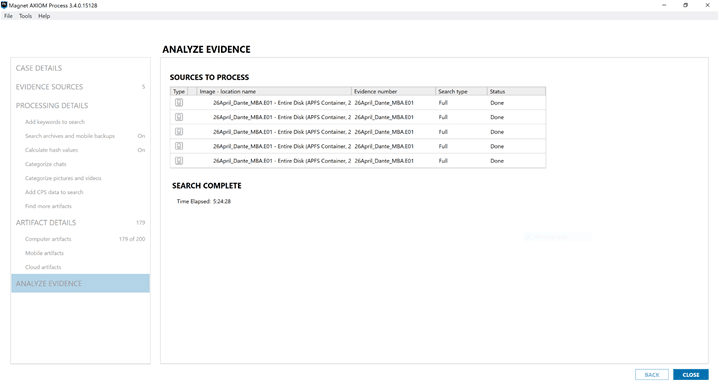Sort by Image - location name column
719x386 pixels.
[274, 91]
